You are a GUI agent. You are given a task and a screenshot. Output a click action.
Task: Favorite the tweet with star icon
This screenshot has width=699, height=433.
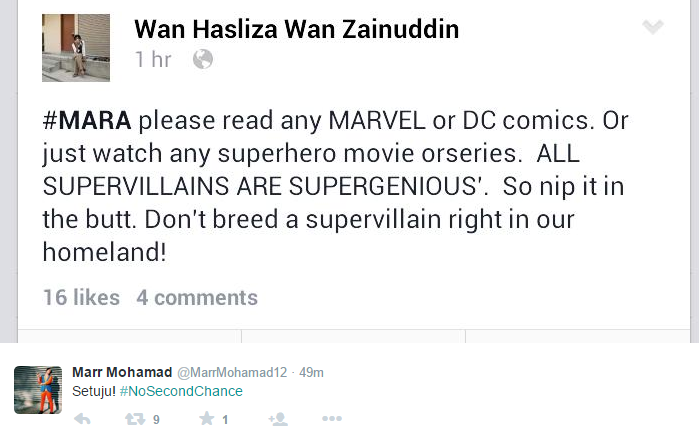(207, 420)
